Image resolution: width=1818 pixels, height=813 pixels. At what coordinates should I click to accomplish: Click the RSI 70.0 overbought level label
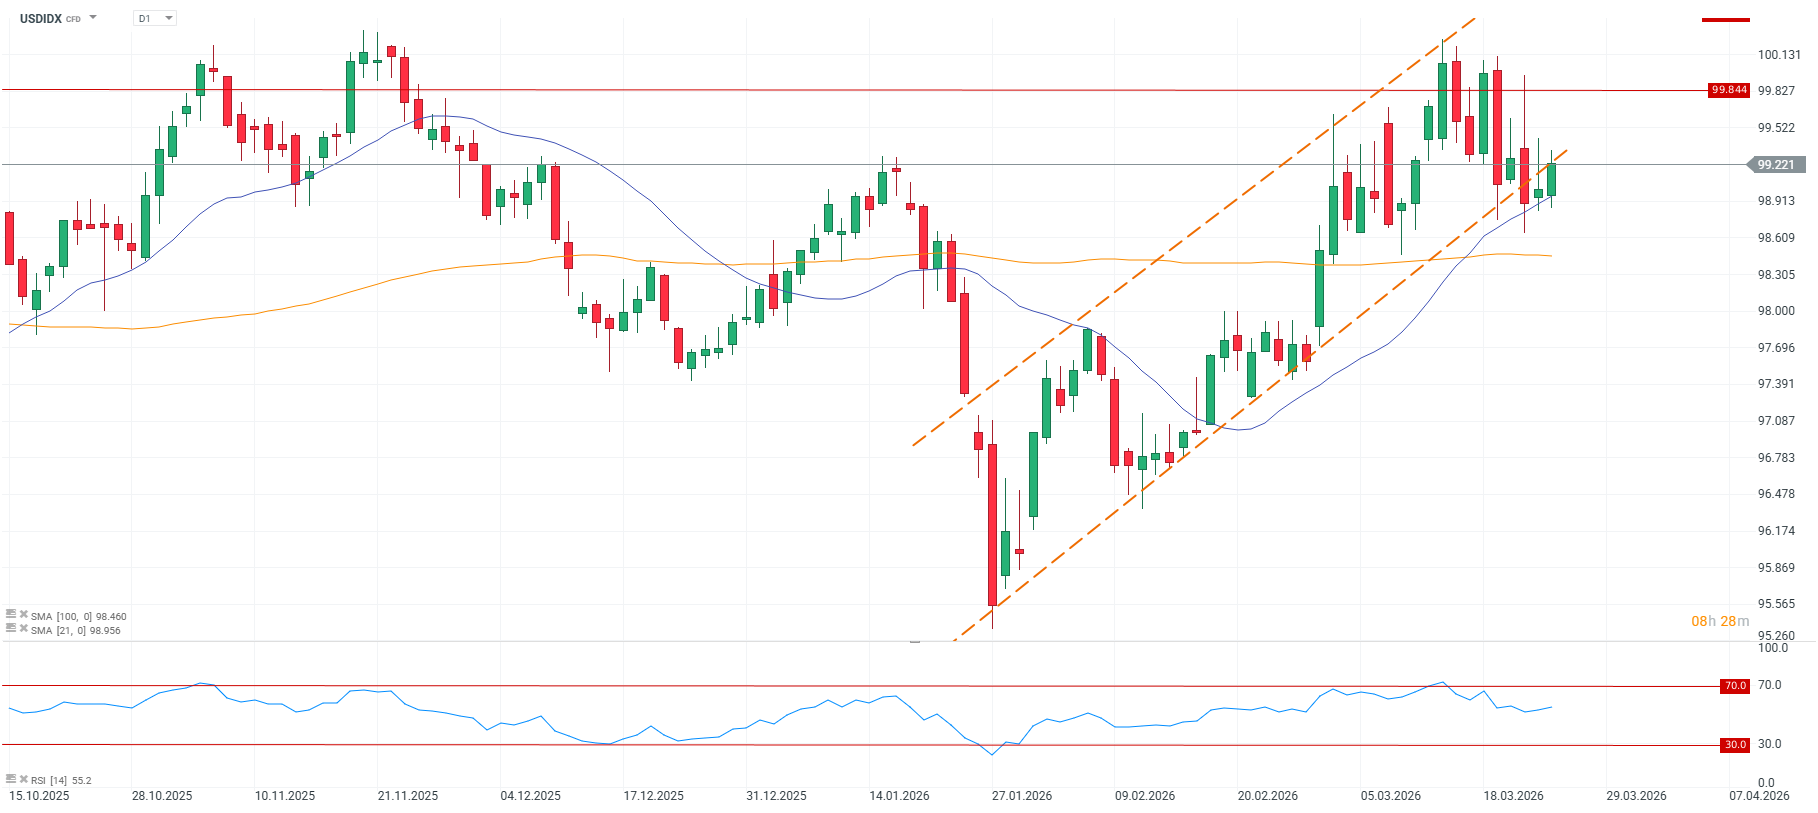(x=1735, y=686)
